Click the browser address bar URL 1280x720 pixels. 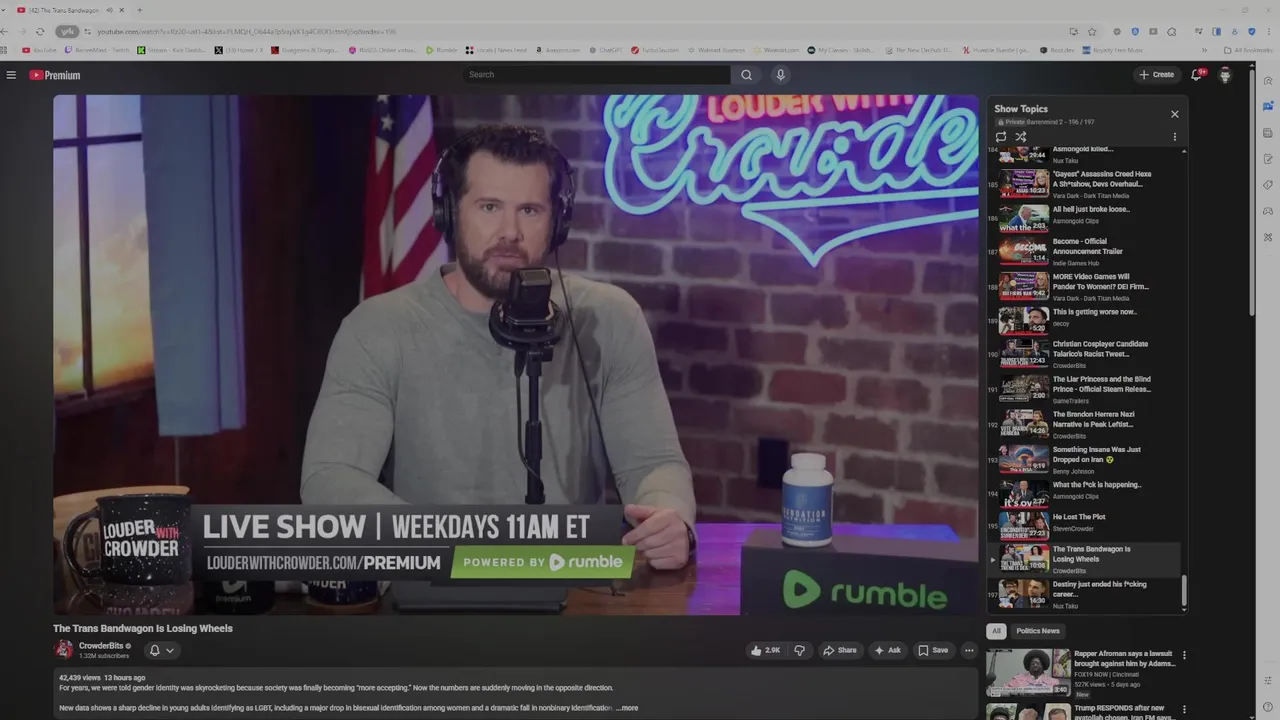pyautogui.click(x=246, y=32)
